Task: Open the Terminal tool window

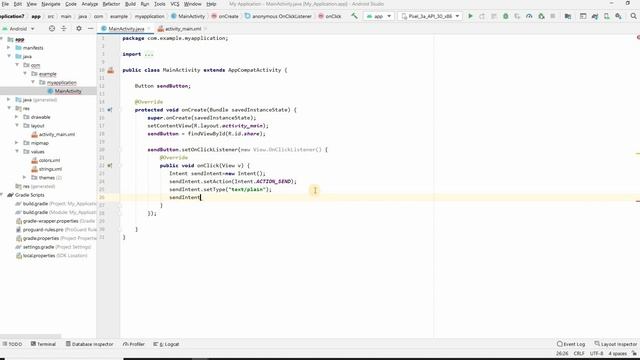Action: click(43, 344)
